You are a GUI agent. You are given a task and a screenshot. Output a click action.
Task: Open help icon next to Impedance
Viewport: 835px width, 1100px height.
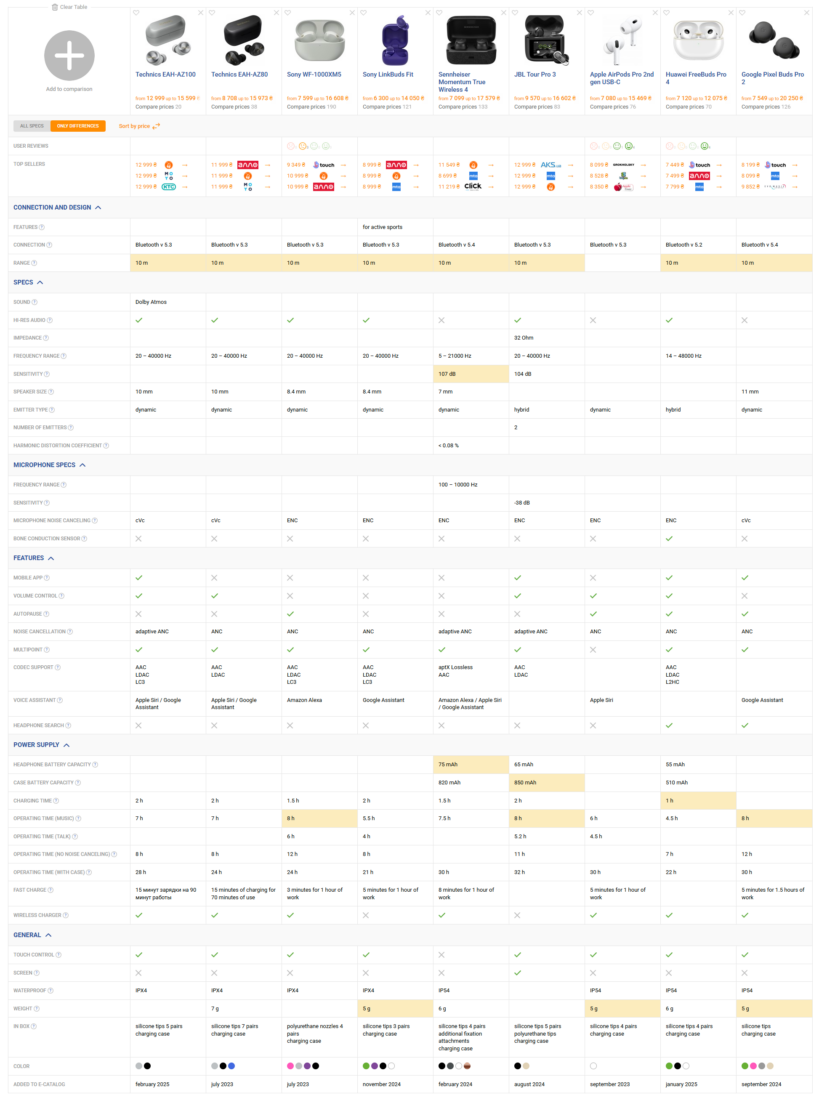point(46,338)
